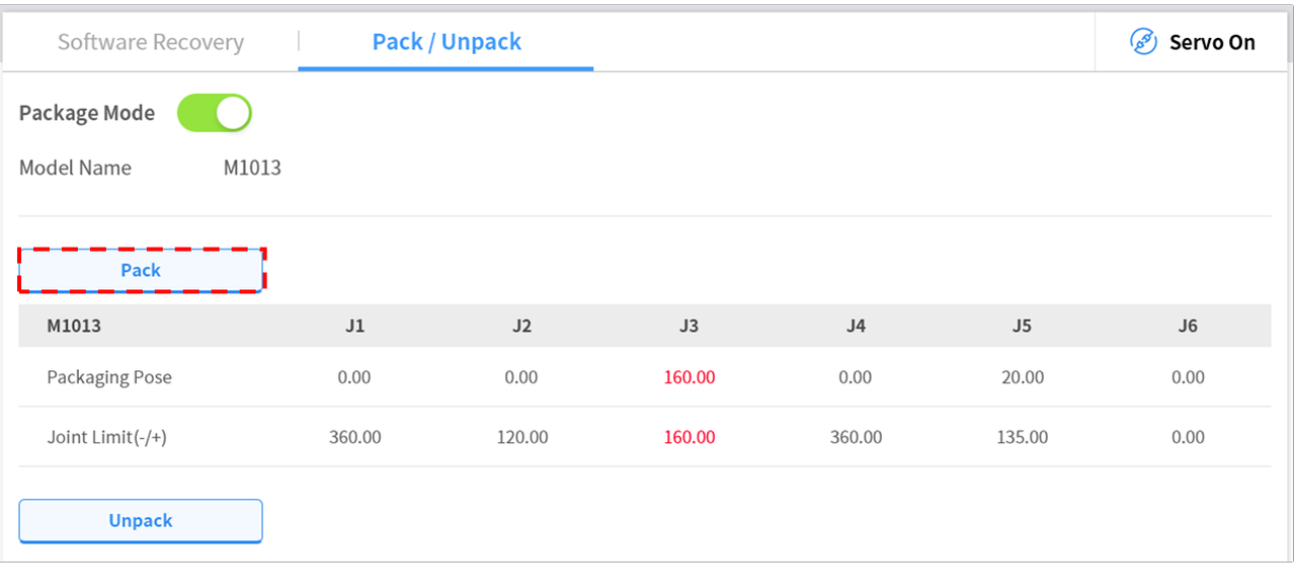
Task: Click the J1 column header
Action: pos(355,326)
